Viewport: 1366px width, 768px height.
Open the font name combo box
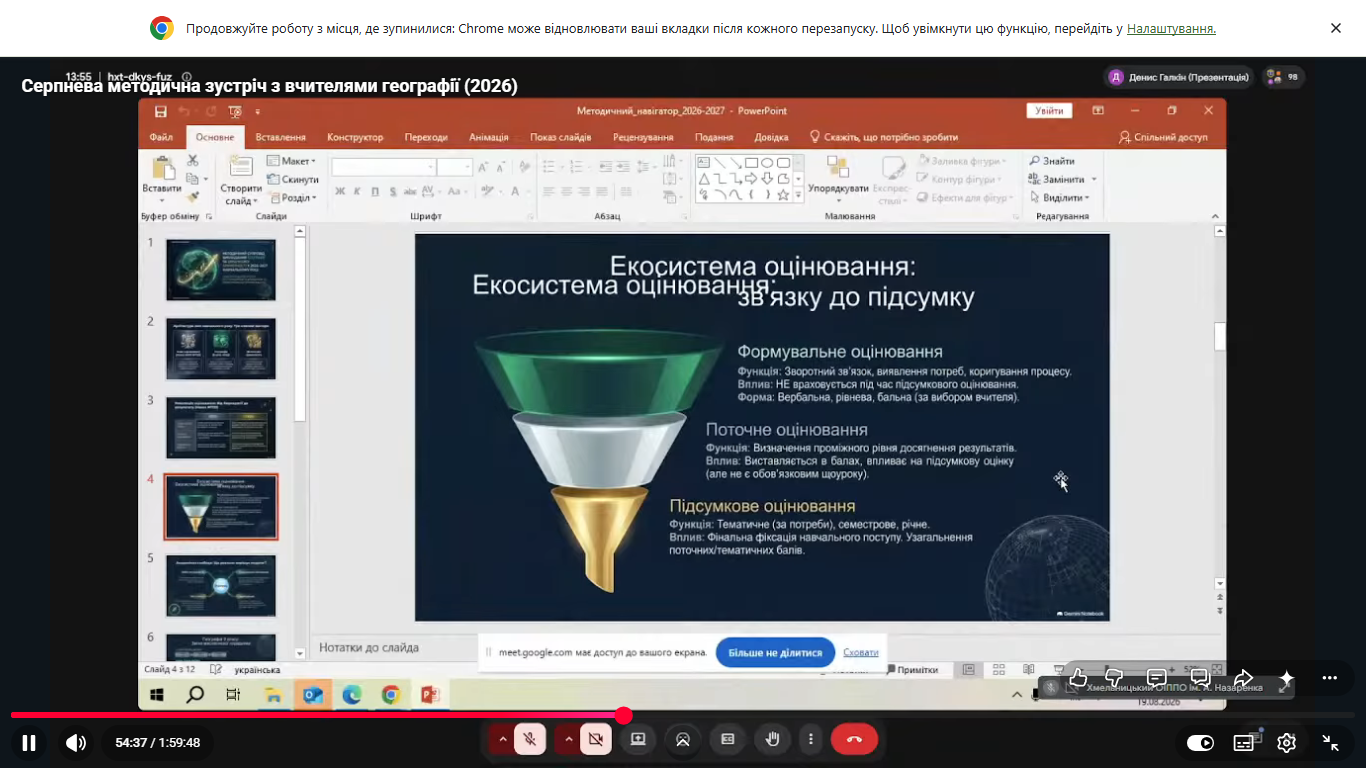coord(383,167)
